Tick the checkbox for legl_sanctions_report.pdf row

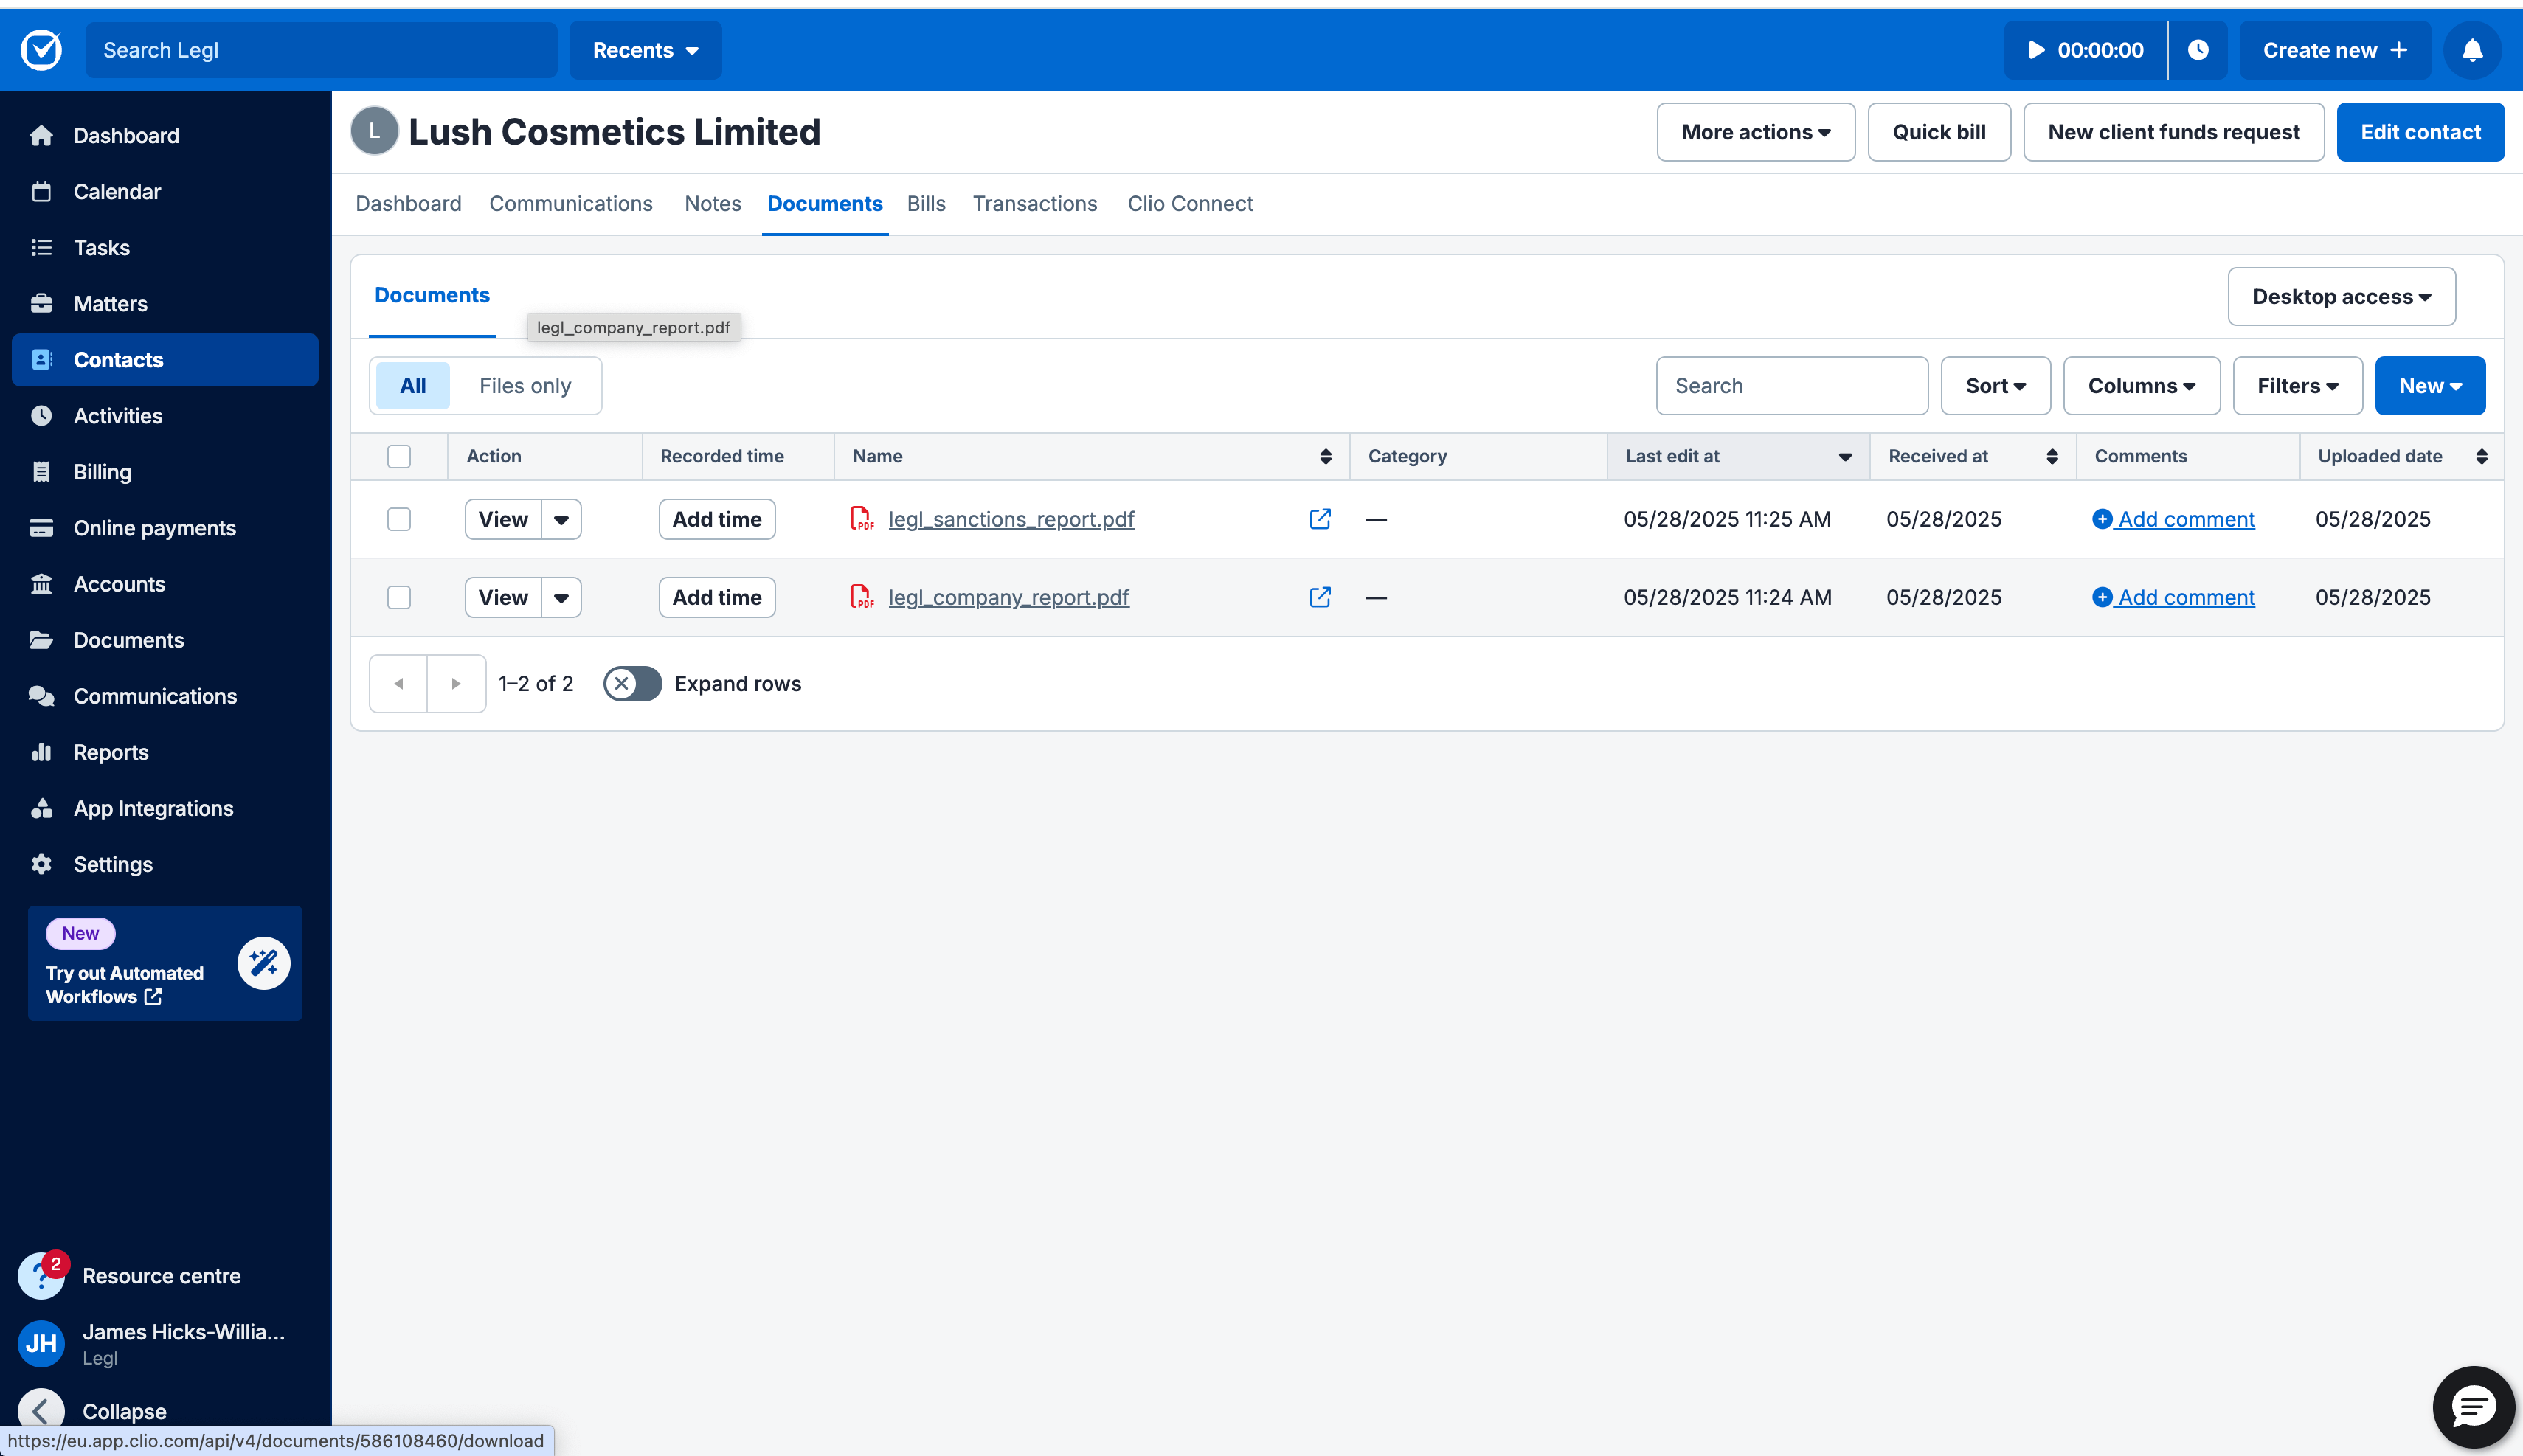tap(399, 519)
